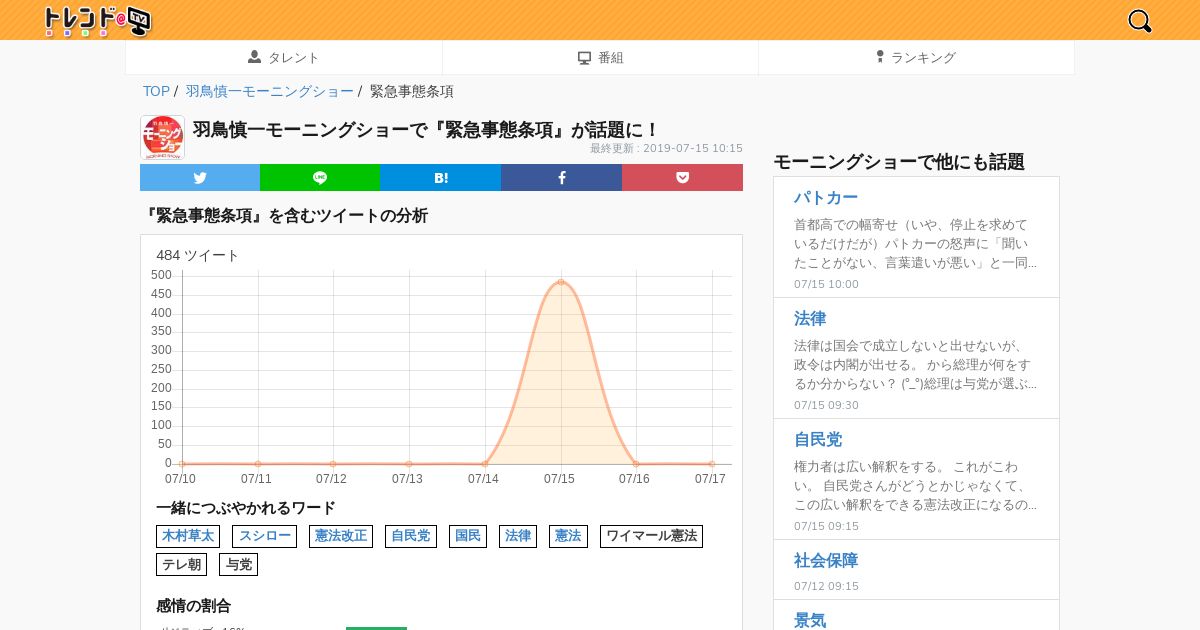Click the Trend TV site logo
Image resolution: width=1200 pixels, height=630 pixels.
pyautogui.click(x=97, y=20)
